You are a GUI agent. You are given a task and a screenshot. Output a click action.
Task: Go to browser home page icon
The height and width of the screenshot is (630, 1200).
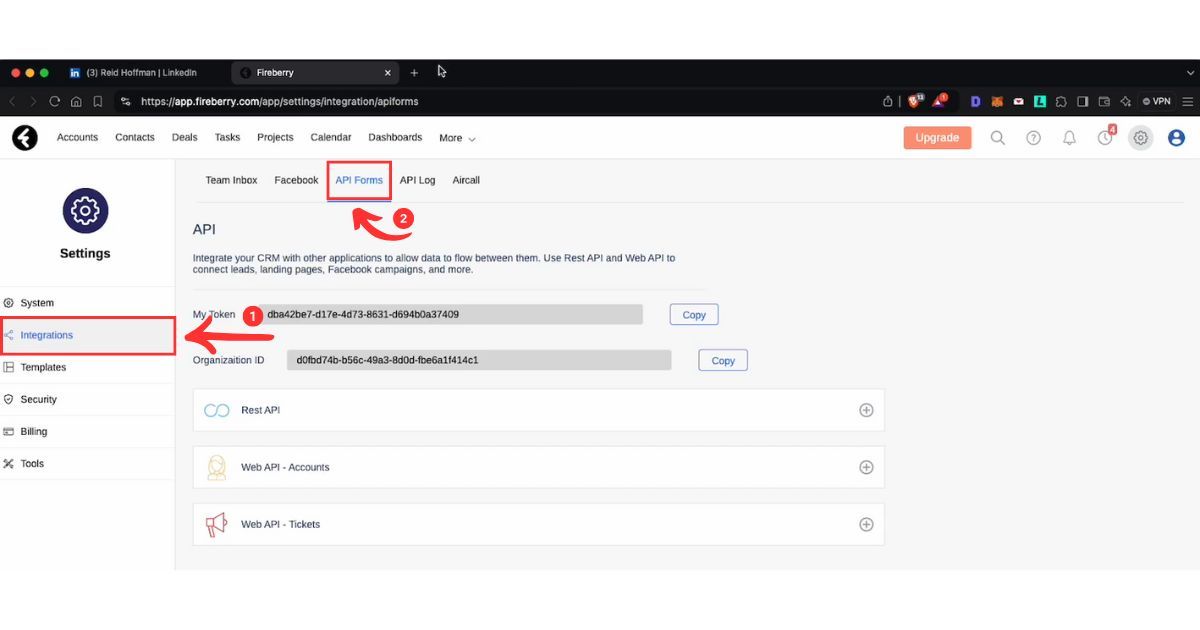coord(76,101)
